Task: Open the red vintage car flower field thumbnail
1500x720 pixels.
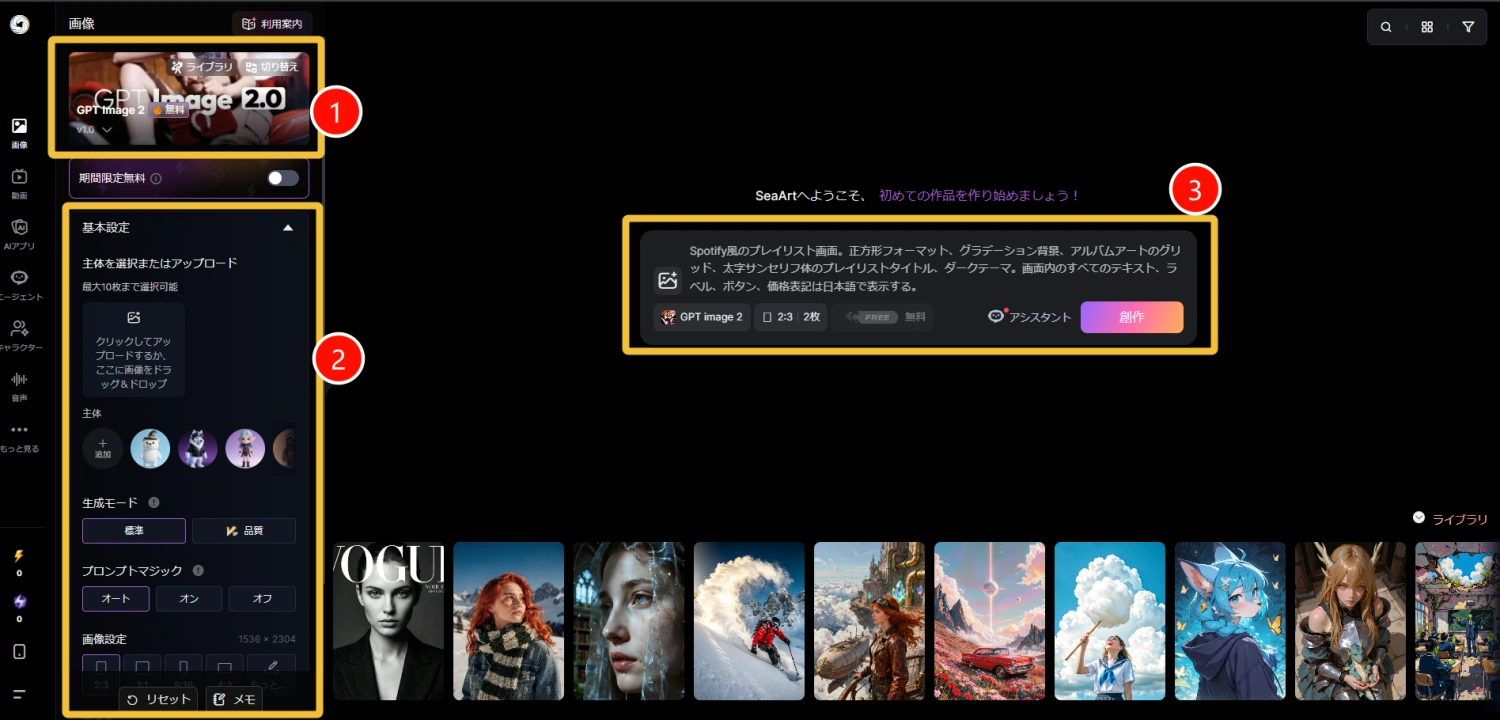Action: pyautogui.click(x=989, y=621)
